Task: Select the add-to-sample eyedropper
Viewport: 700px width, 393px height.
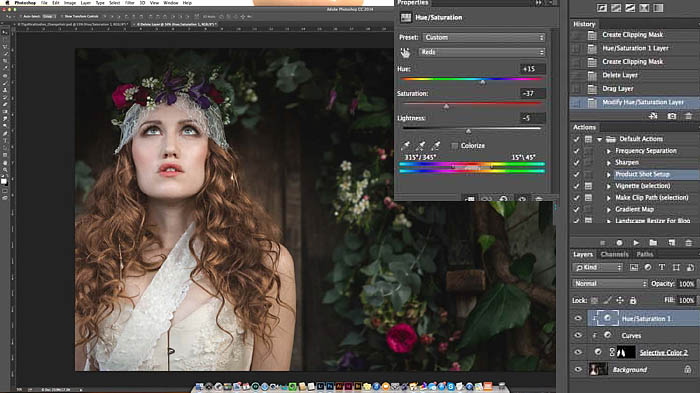Action: click(421, 146)
